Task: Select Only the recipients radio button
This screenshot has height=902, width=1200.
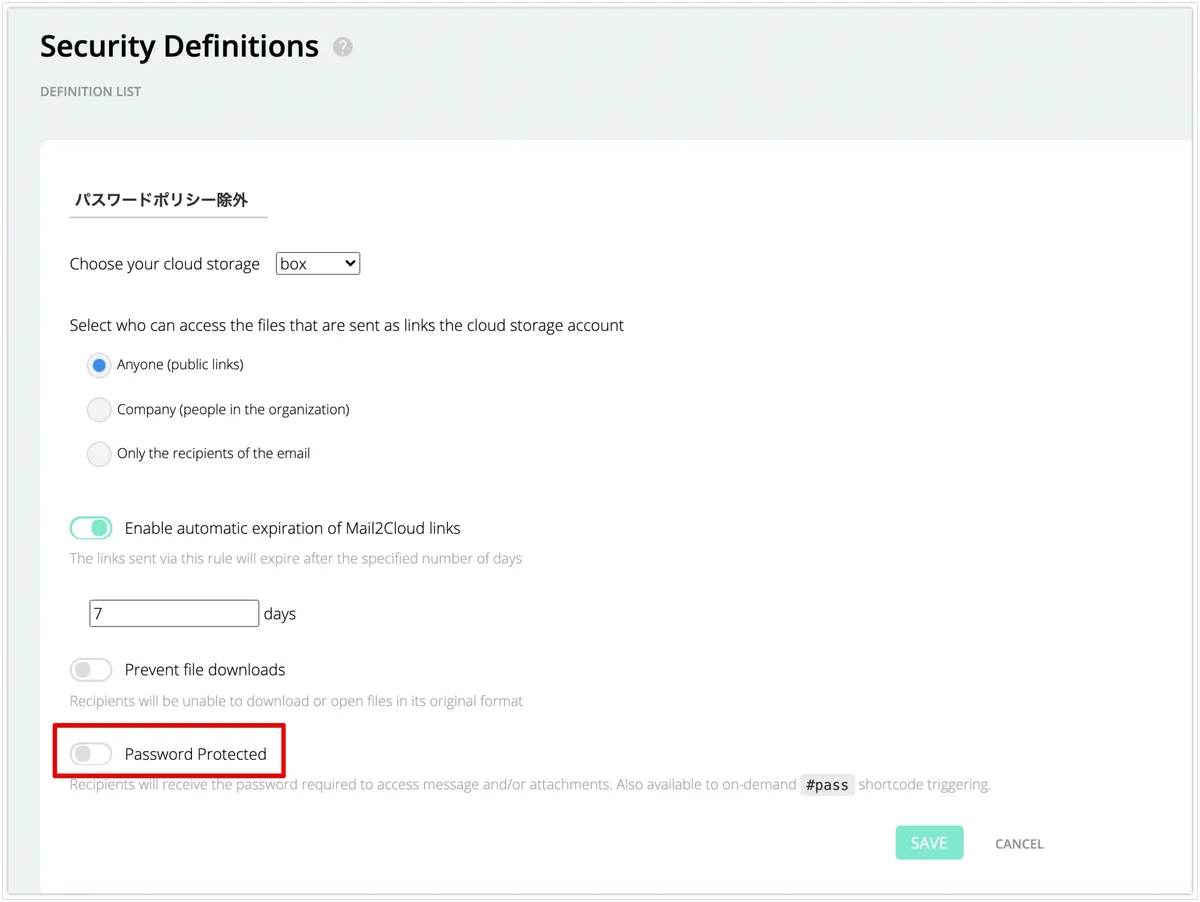Action: [99, 454]
